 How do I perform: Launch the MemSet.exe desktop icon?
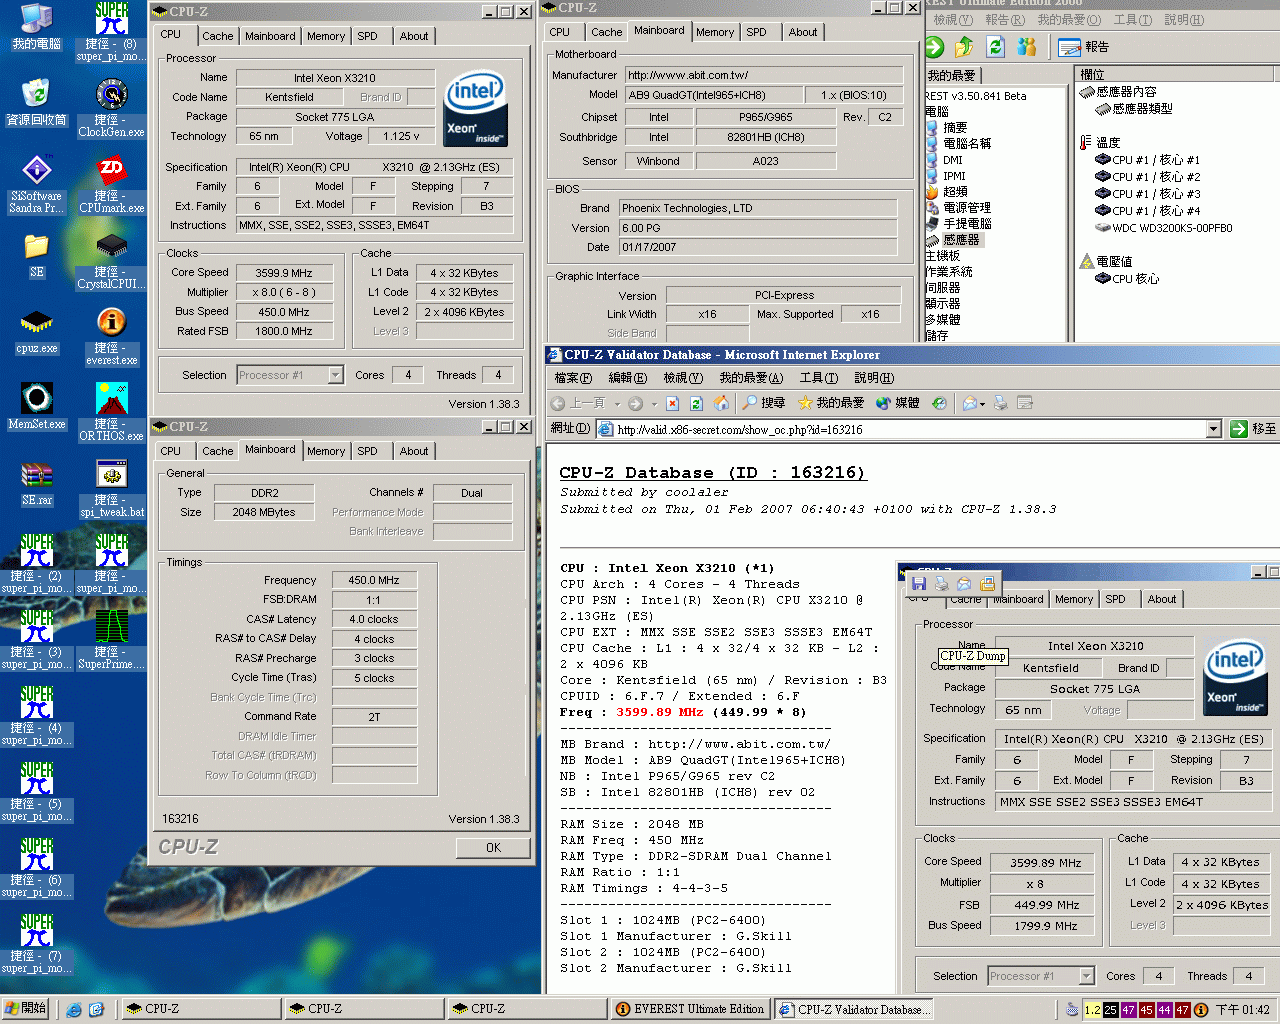pyautogui.click(x=36, y=407)
